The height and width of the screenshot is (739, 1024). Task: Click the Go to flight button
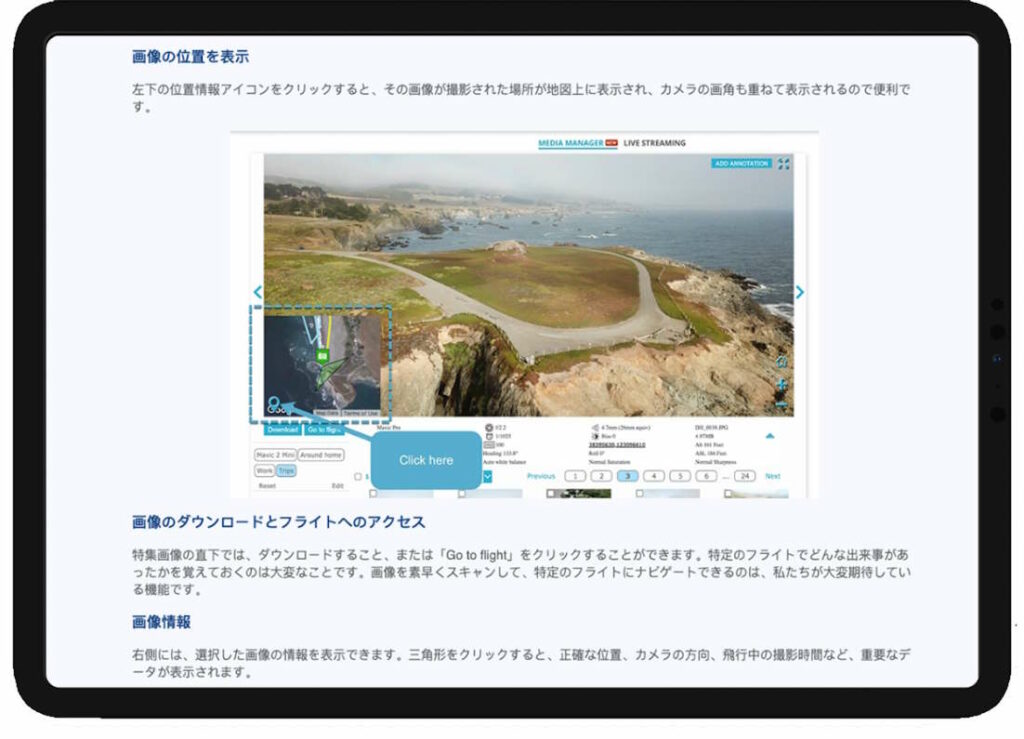click(x=326, y=429)
